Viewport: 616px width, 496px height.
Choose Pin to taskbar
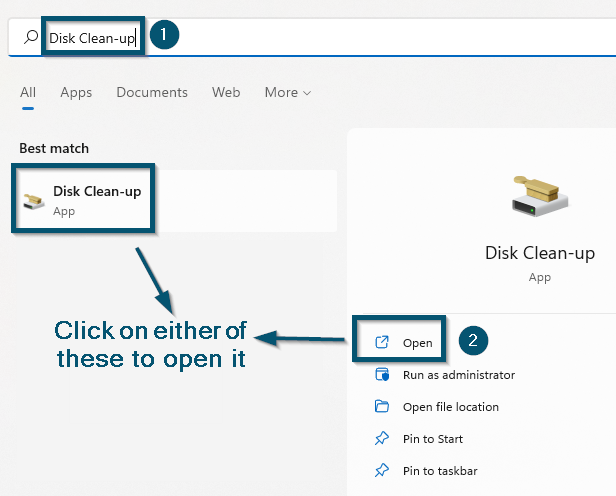coord(440,471)
